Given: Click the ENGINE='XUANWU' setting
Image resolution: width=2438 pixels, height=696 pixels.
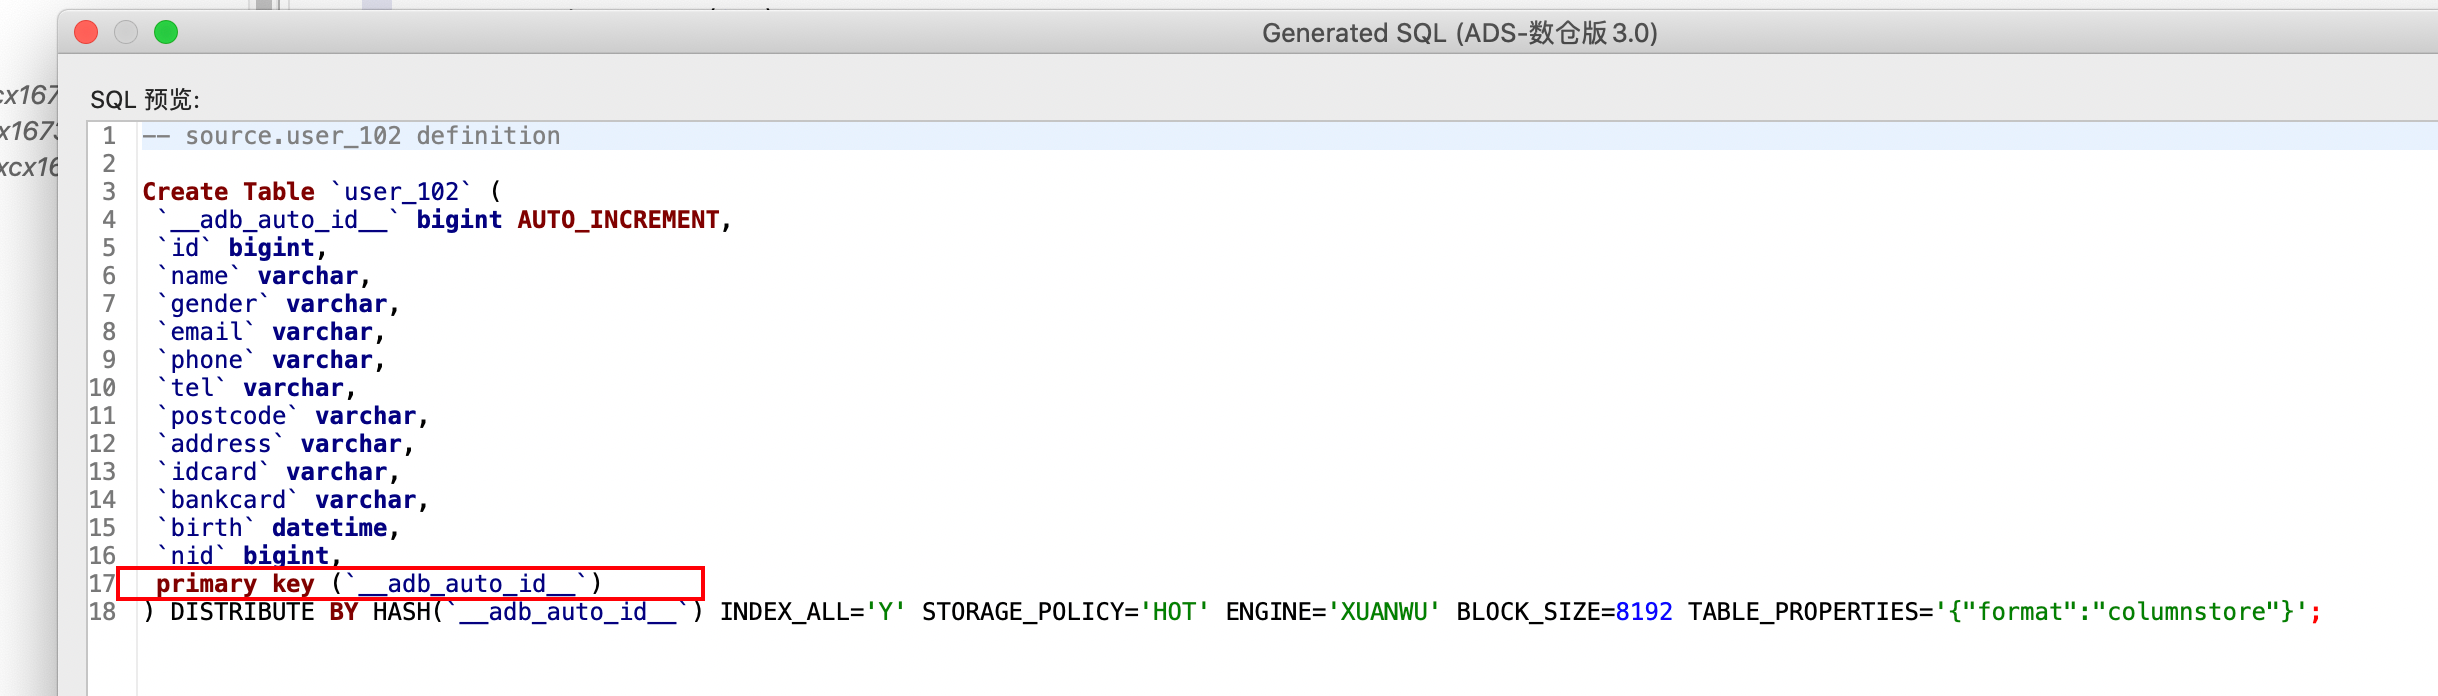Looking at the screenshot, I should (1332, 612).
